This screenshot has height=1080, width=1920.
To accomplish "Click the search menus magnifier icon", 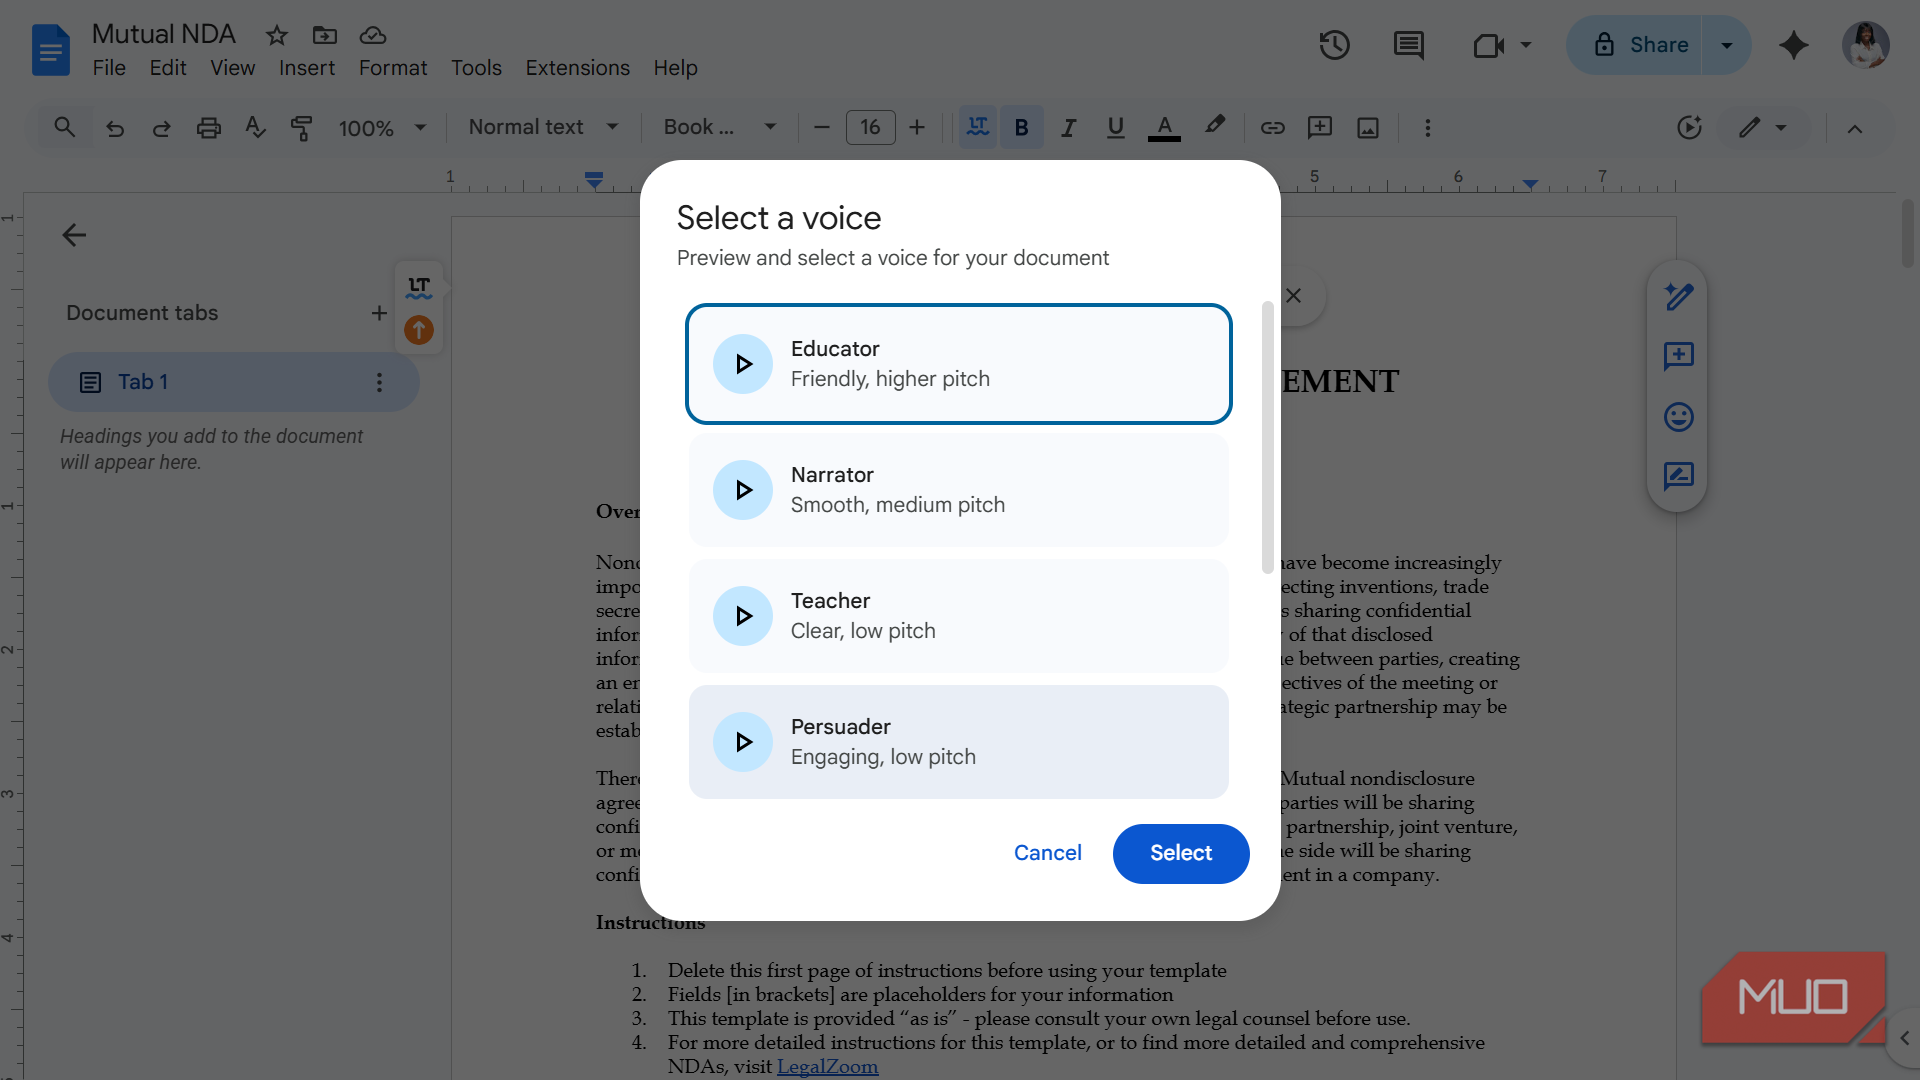I will tap(65, 128).
